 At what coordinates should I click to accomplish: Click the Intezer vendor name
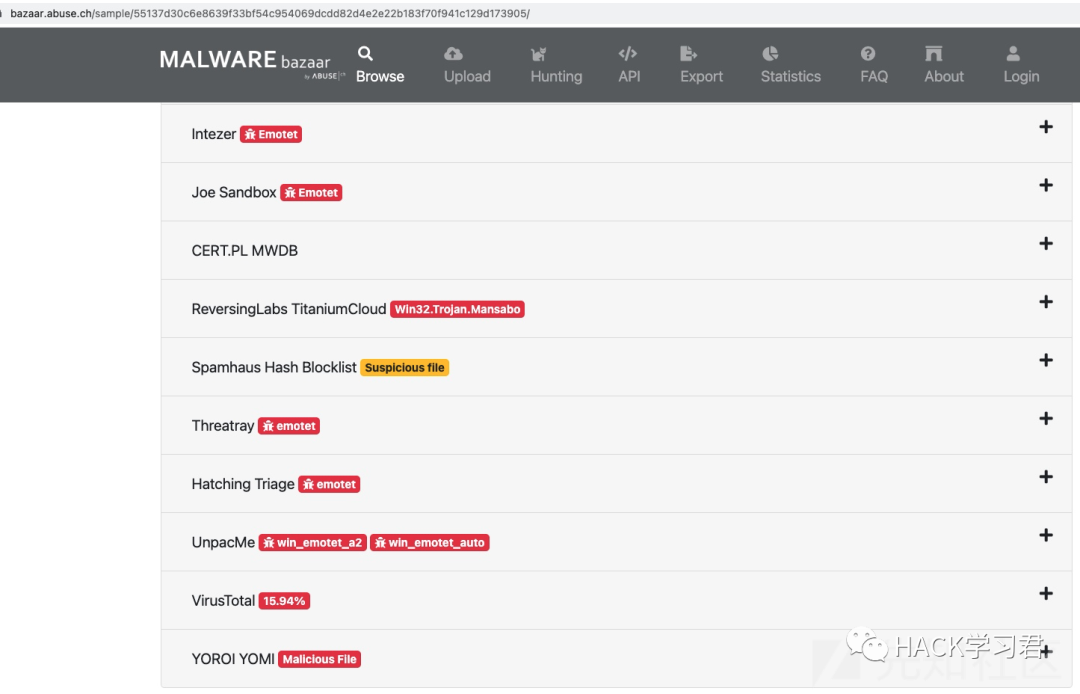[x=214, y=134]
